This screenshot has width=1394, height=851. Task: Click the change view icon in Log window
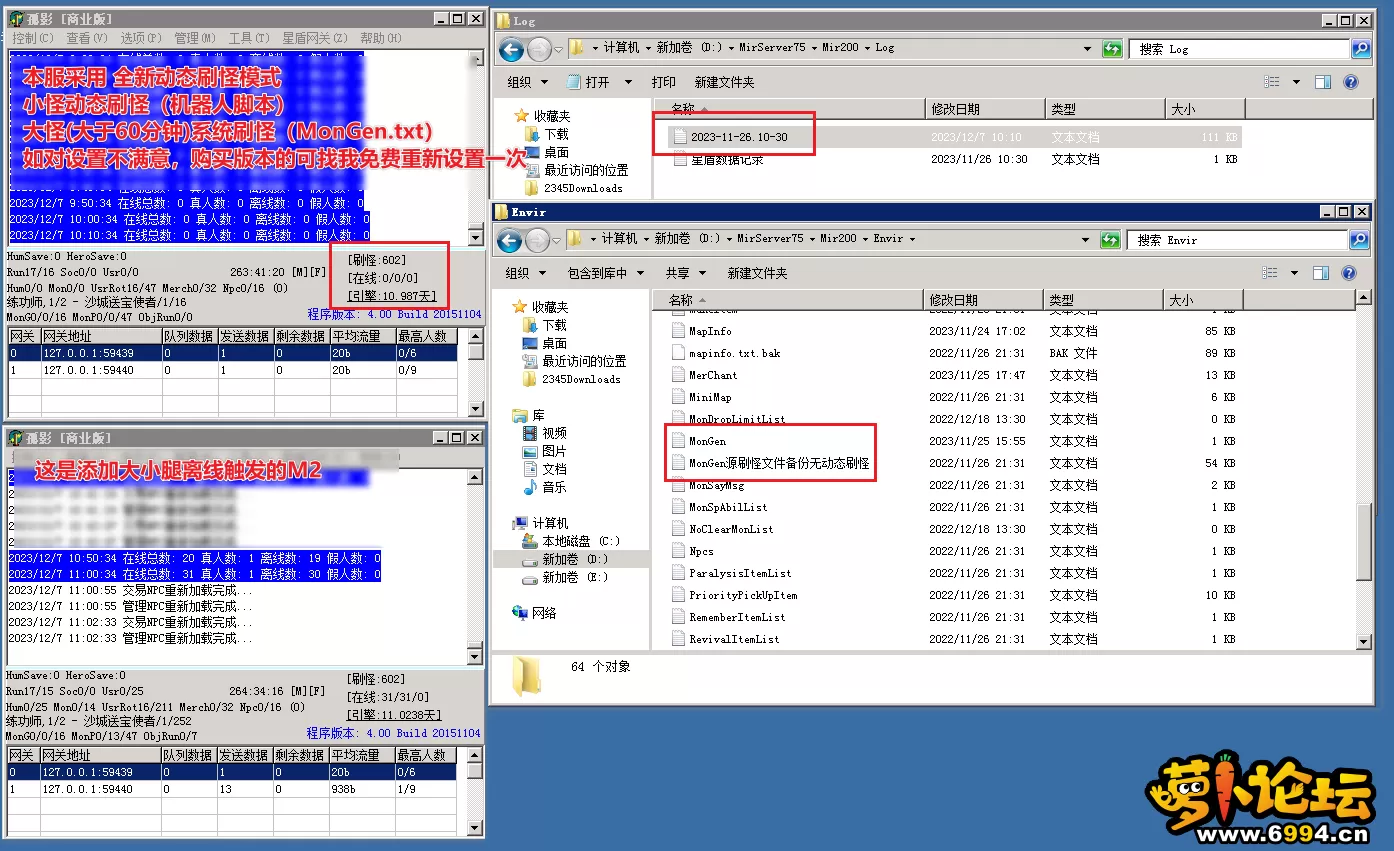[x=1272, y=82]
